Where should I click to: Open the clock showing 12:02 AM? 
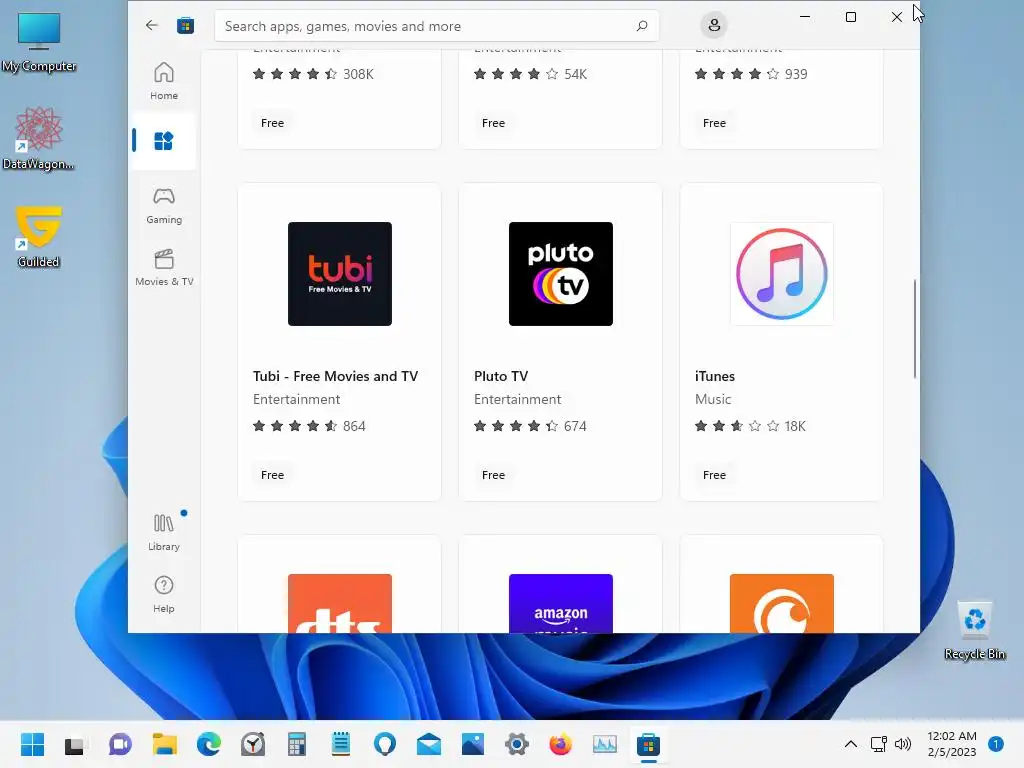(952, 744)
